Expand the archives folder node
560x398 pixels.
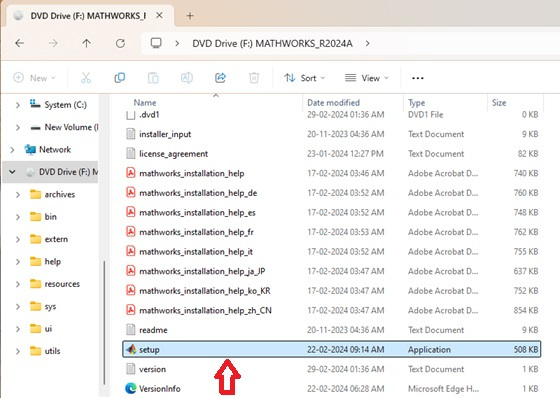18,195
